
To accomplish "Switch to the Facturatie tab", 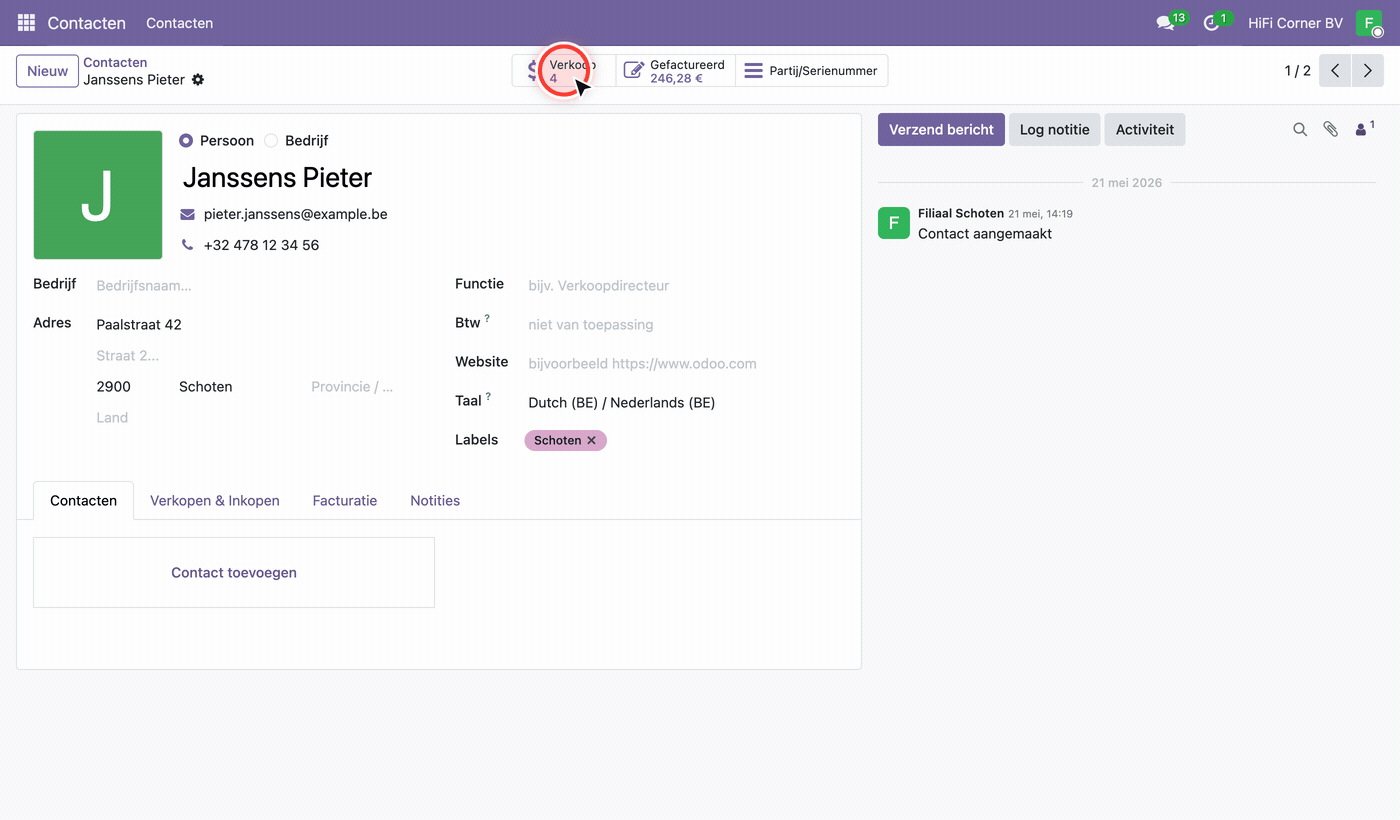I will (345, 500).
